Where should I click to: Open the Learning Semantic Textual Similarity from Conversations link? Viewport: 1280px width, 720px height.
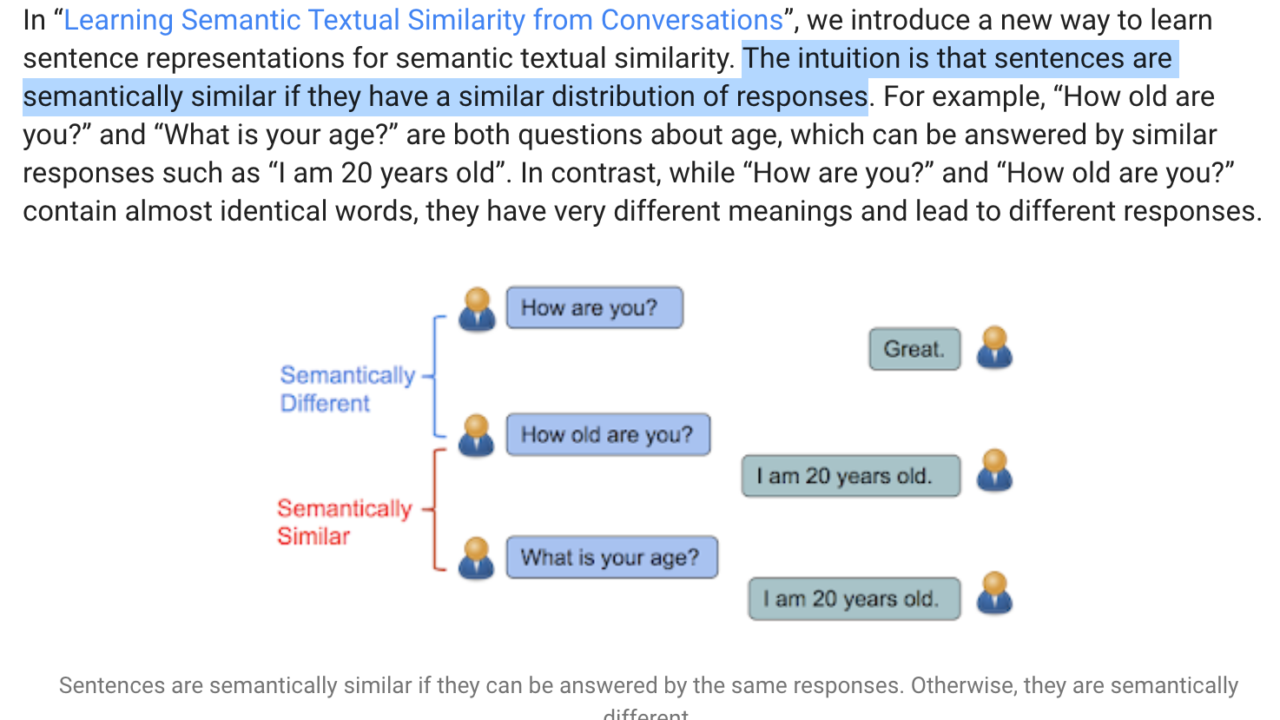point(423,20)
